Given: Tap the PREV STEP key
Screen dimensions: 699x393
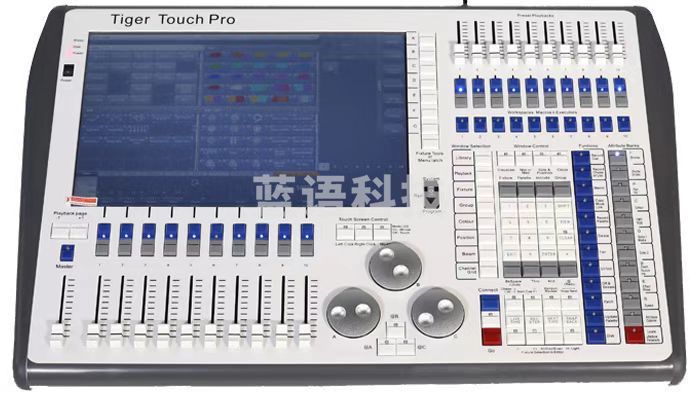Looking at the screenshot, I should coord(535,320).
